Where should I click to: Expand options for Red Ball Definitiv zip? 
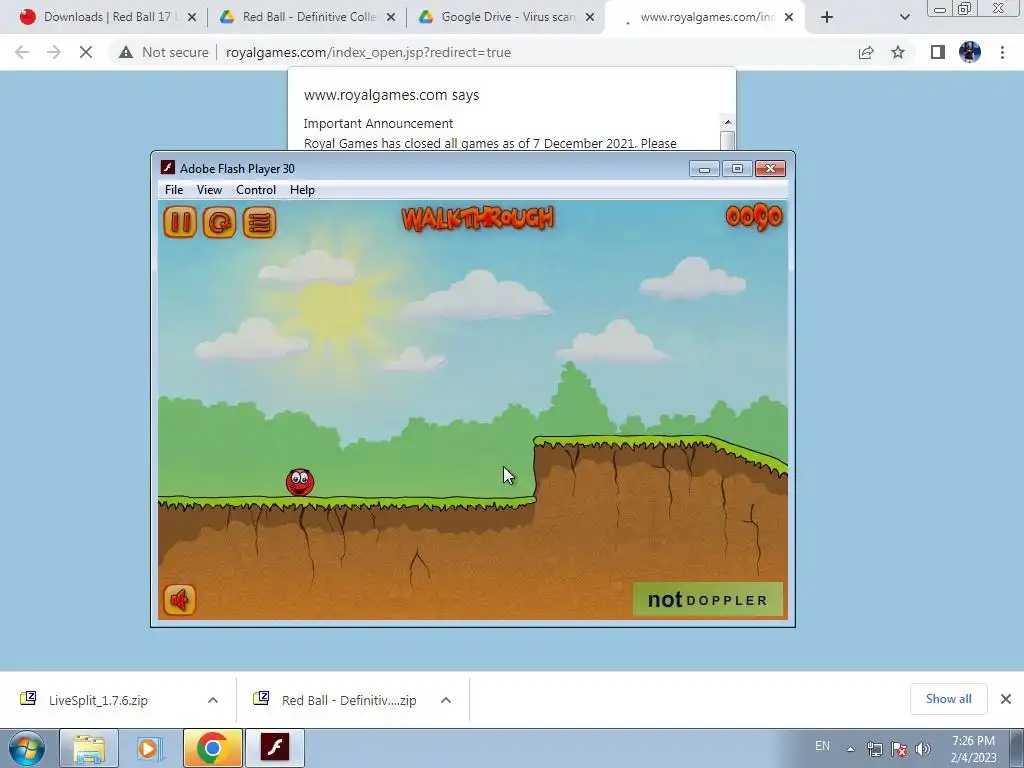pyautogui.click(x=446, y=700)
